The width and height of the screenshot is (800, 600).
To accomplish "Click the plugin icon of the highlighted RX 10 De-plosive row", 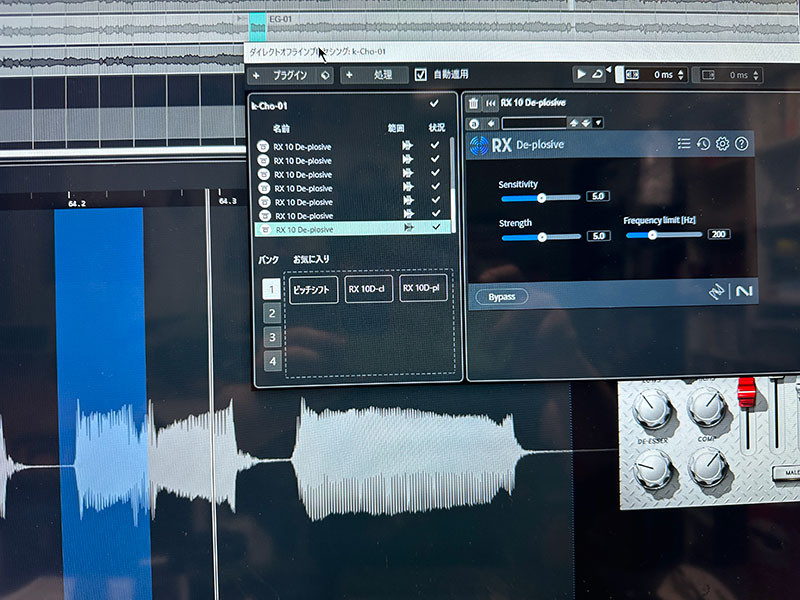I will pos(265,230).
